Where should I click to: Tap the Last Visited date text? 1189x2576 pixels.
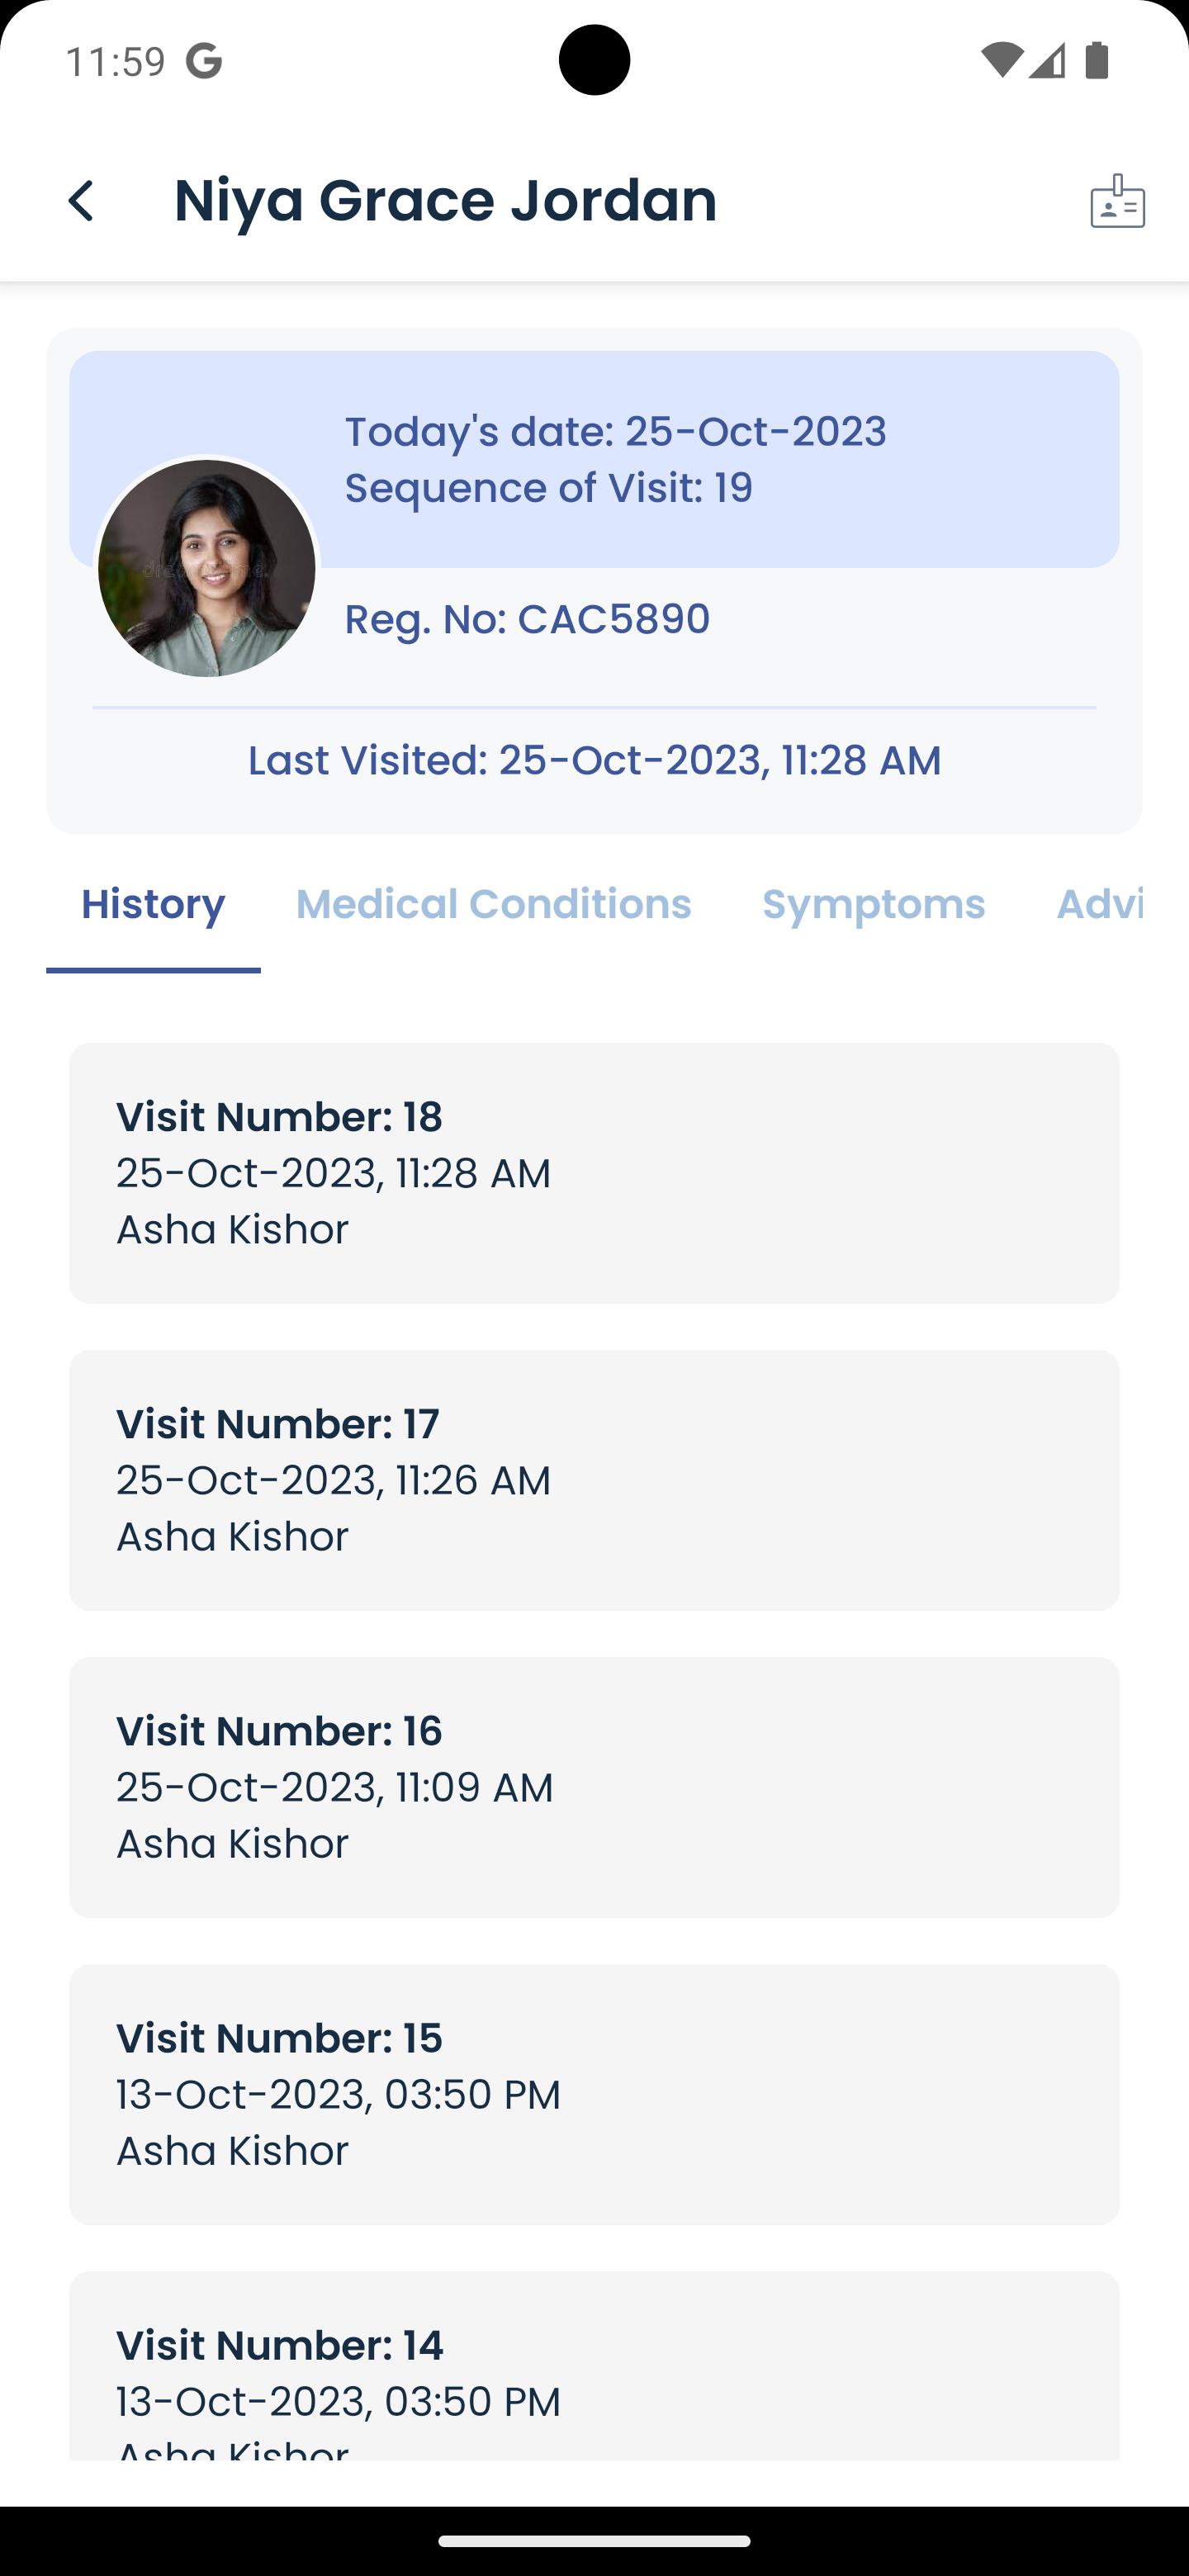594,760
